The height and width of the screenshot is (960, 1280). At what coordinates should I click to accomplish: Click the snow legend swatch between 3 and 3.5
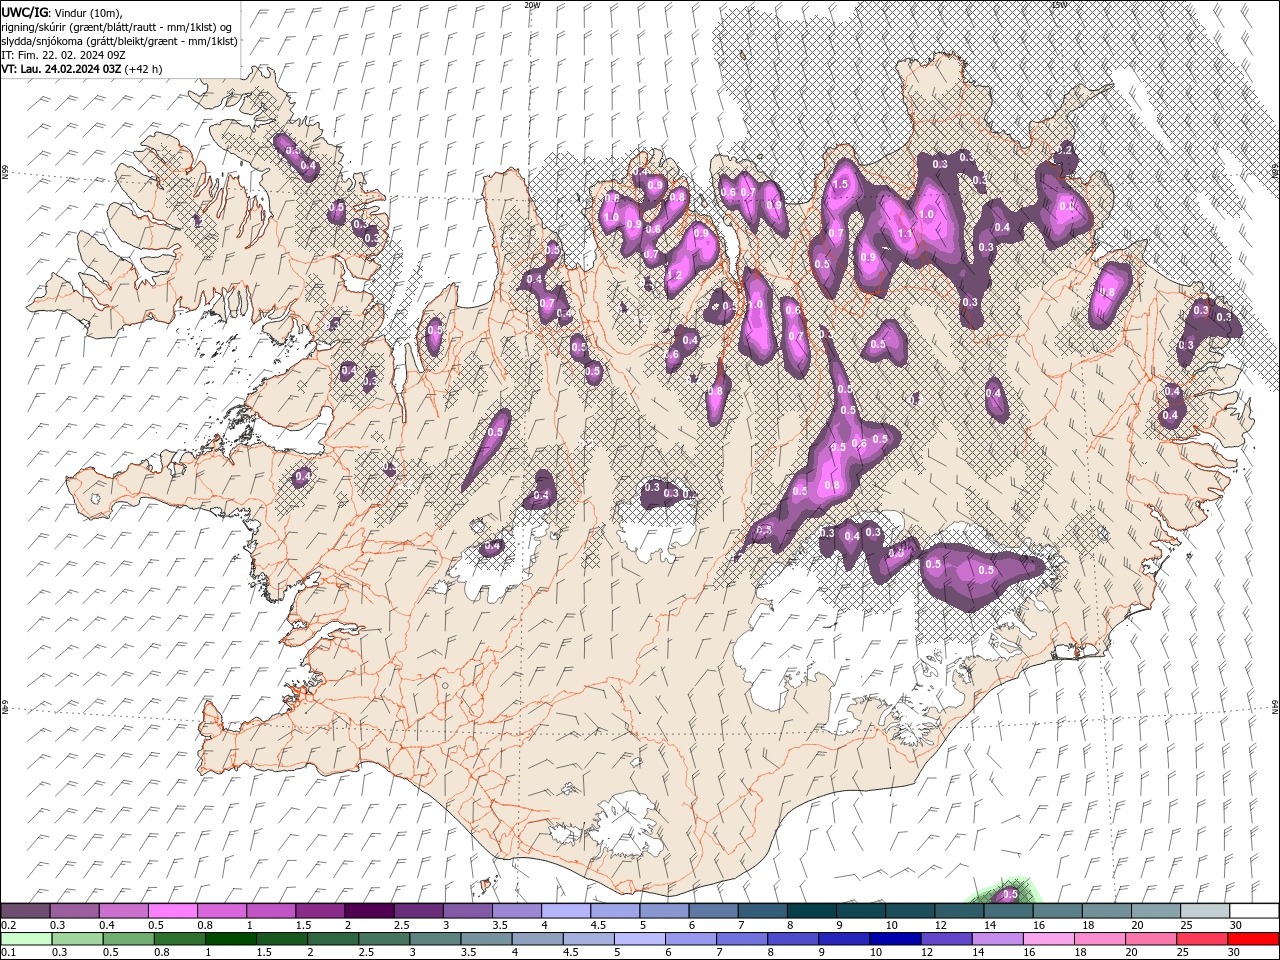467,911
